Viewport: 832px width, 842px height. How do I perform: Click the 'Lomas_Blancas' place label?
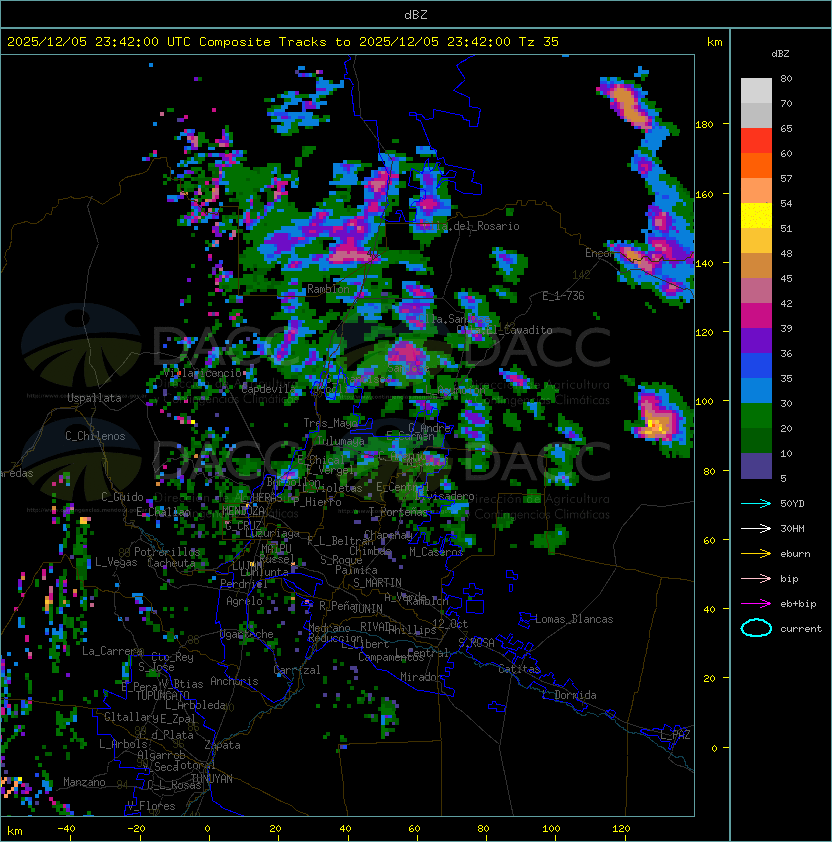pos(574,619)
